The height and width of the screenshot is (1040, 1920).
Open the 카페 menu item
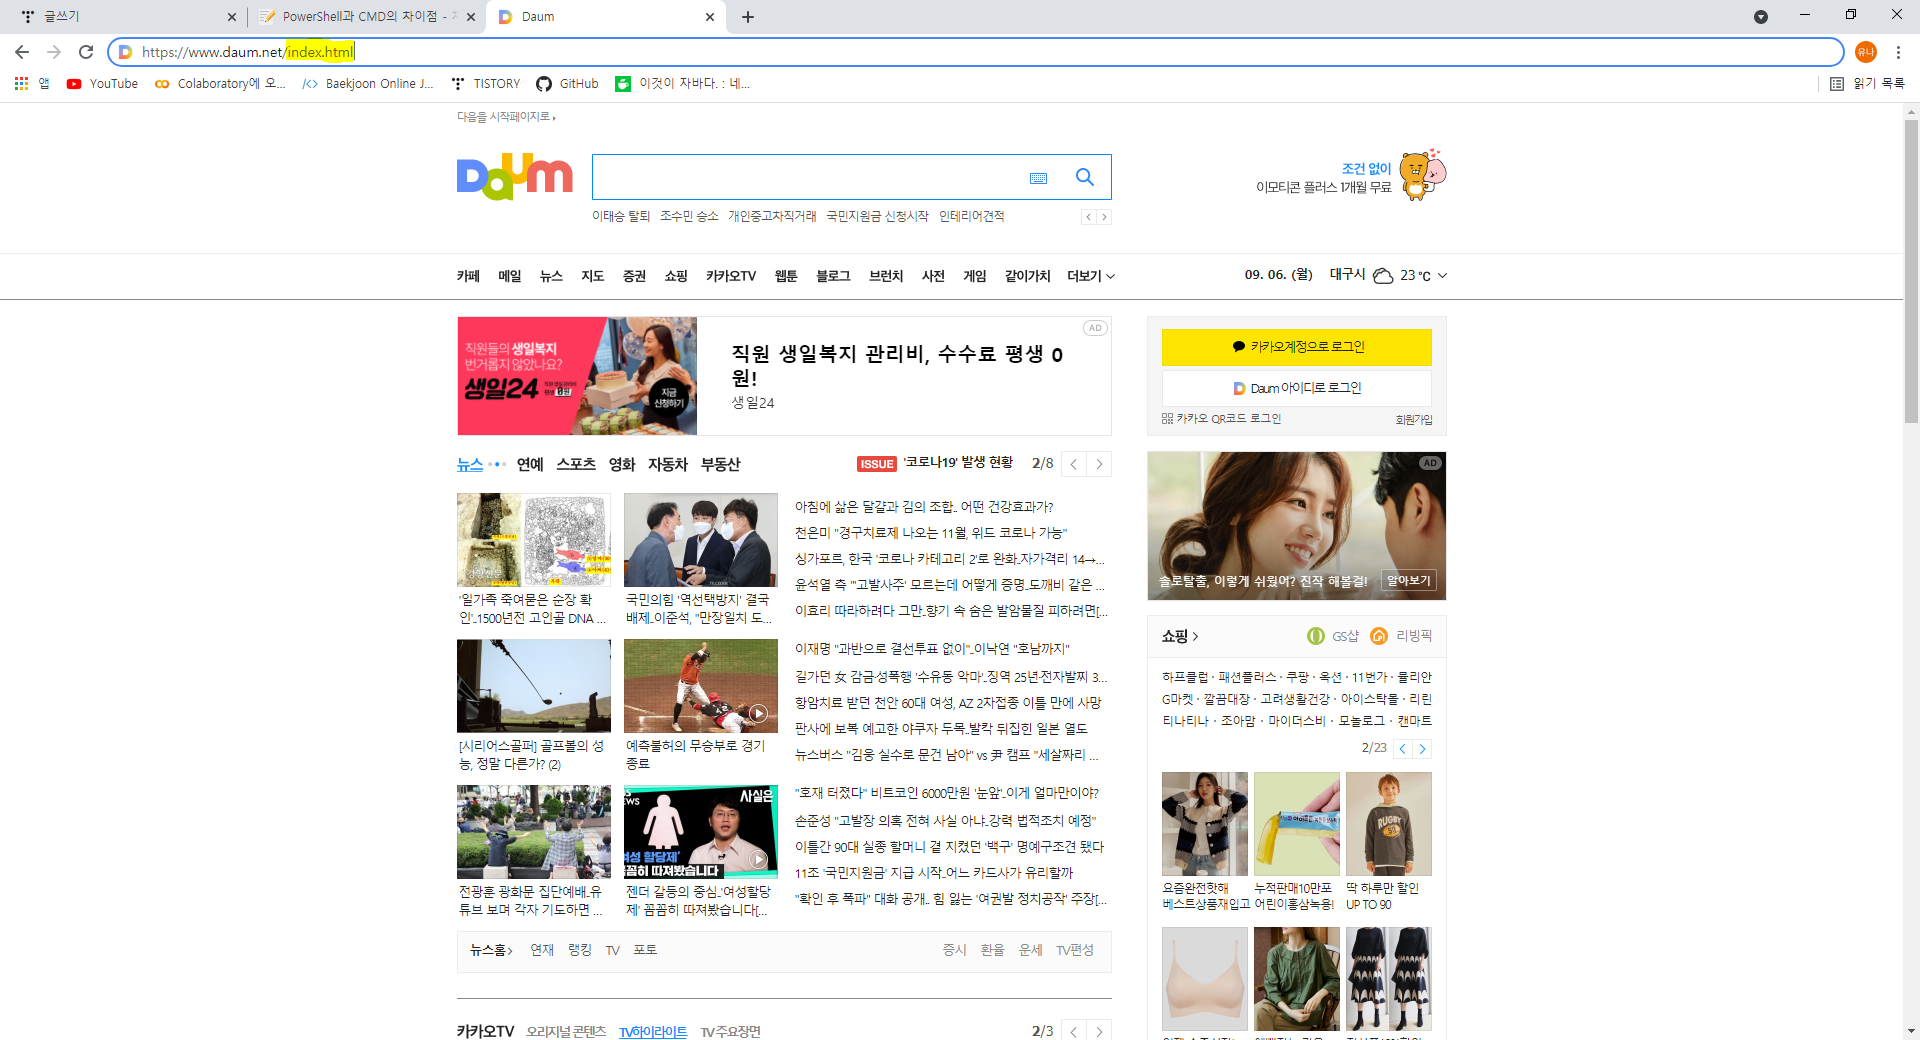[468, 276]
